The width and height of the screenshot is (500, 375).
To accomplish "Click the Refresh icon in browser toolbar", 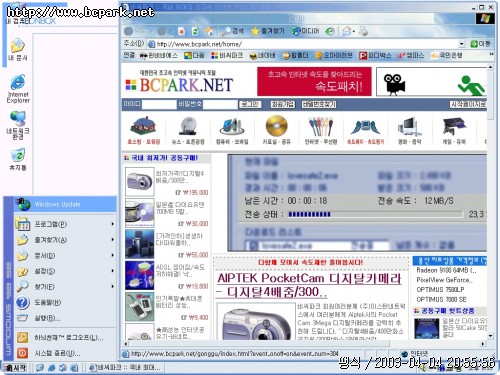I will point(195,31).
